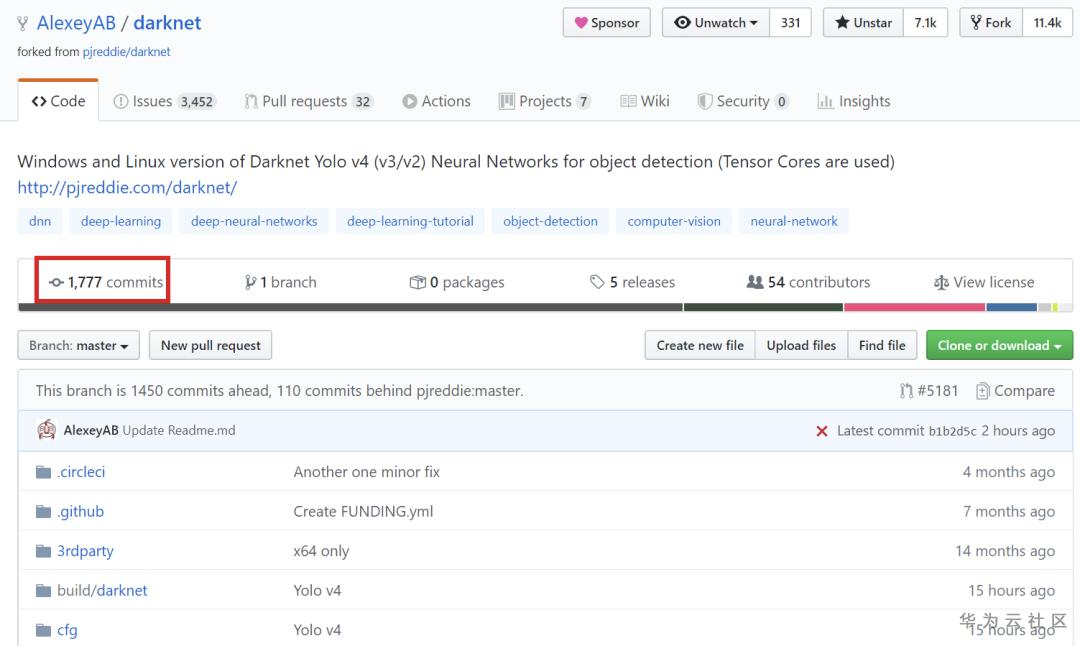Select the object-detection topic tag
The width and height of the screenshot is (1080, 646).
(x=550, y=222)
